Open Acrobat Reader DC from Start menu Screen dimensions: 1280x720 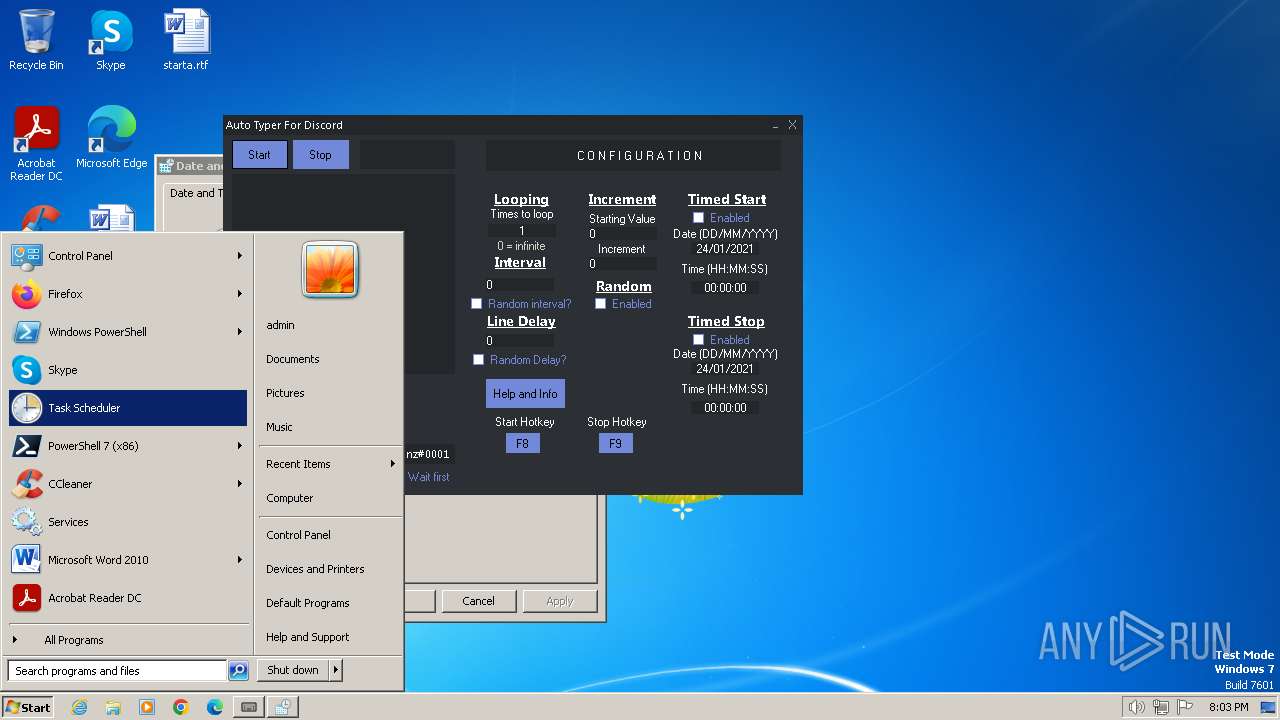pos(128,598)
